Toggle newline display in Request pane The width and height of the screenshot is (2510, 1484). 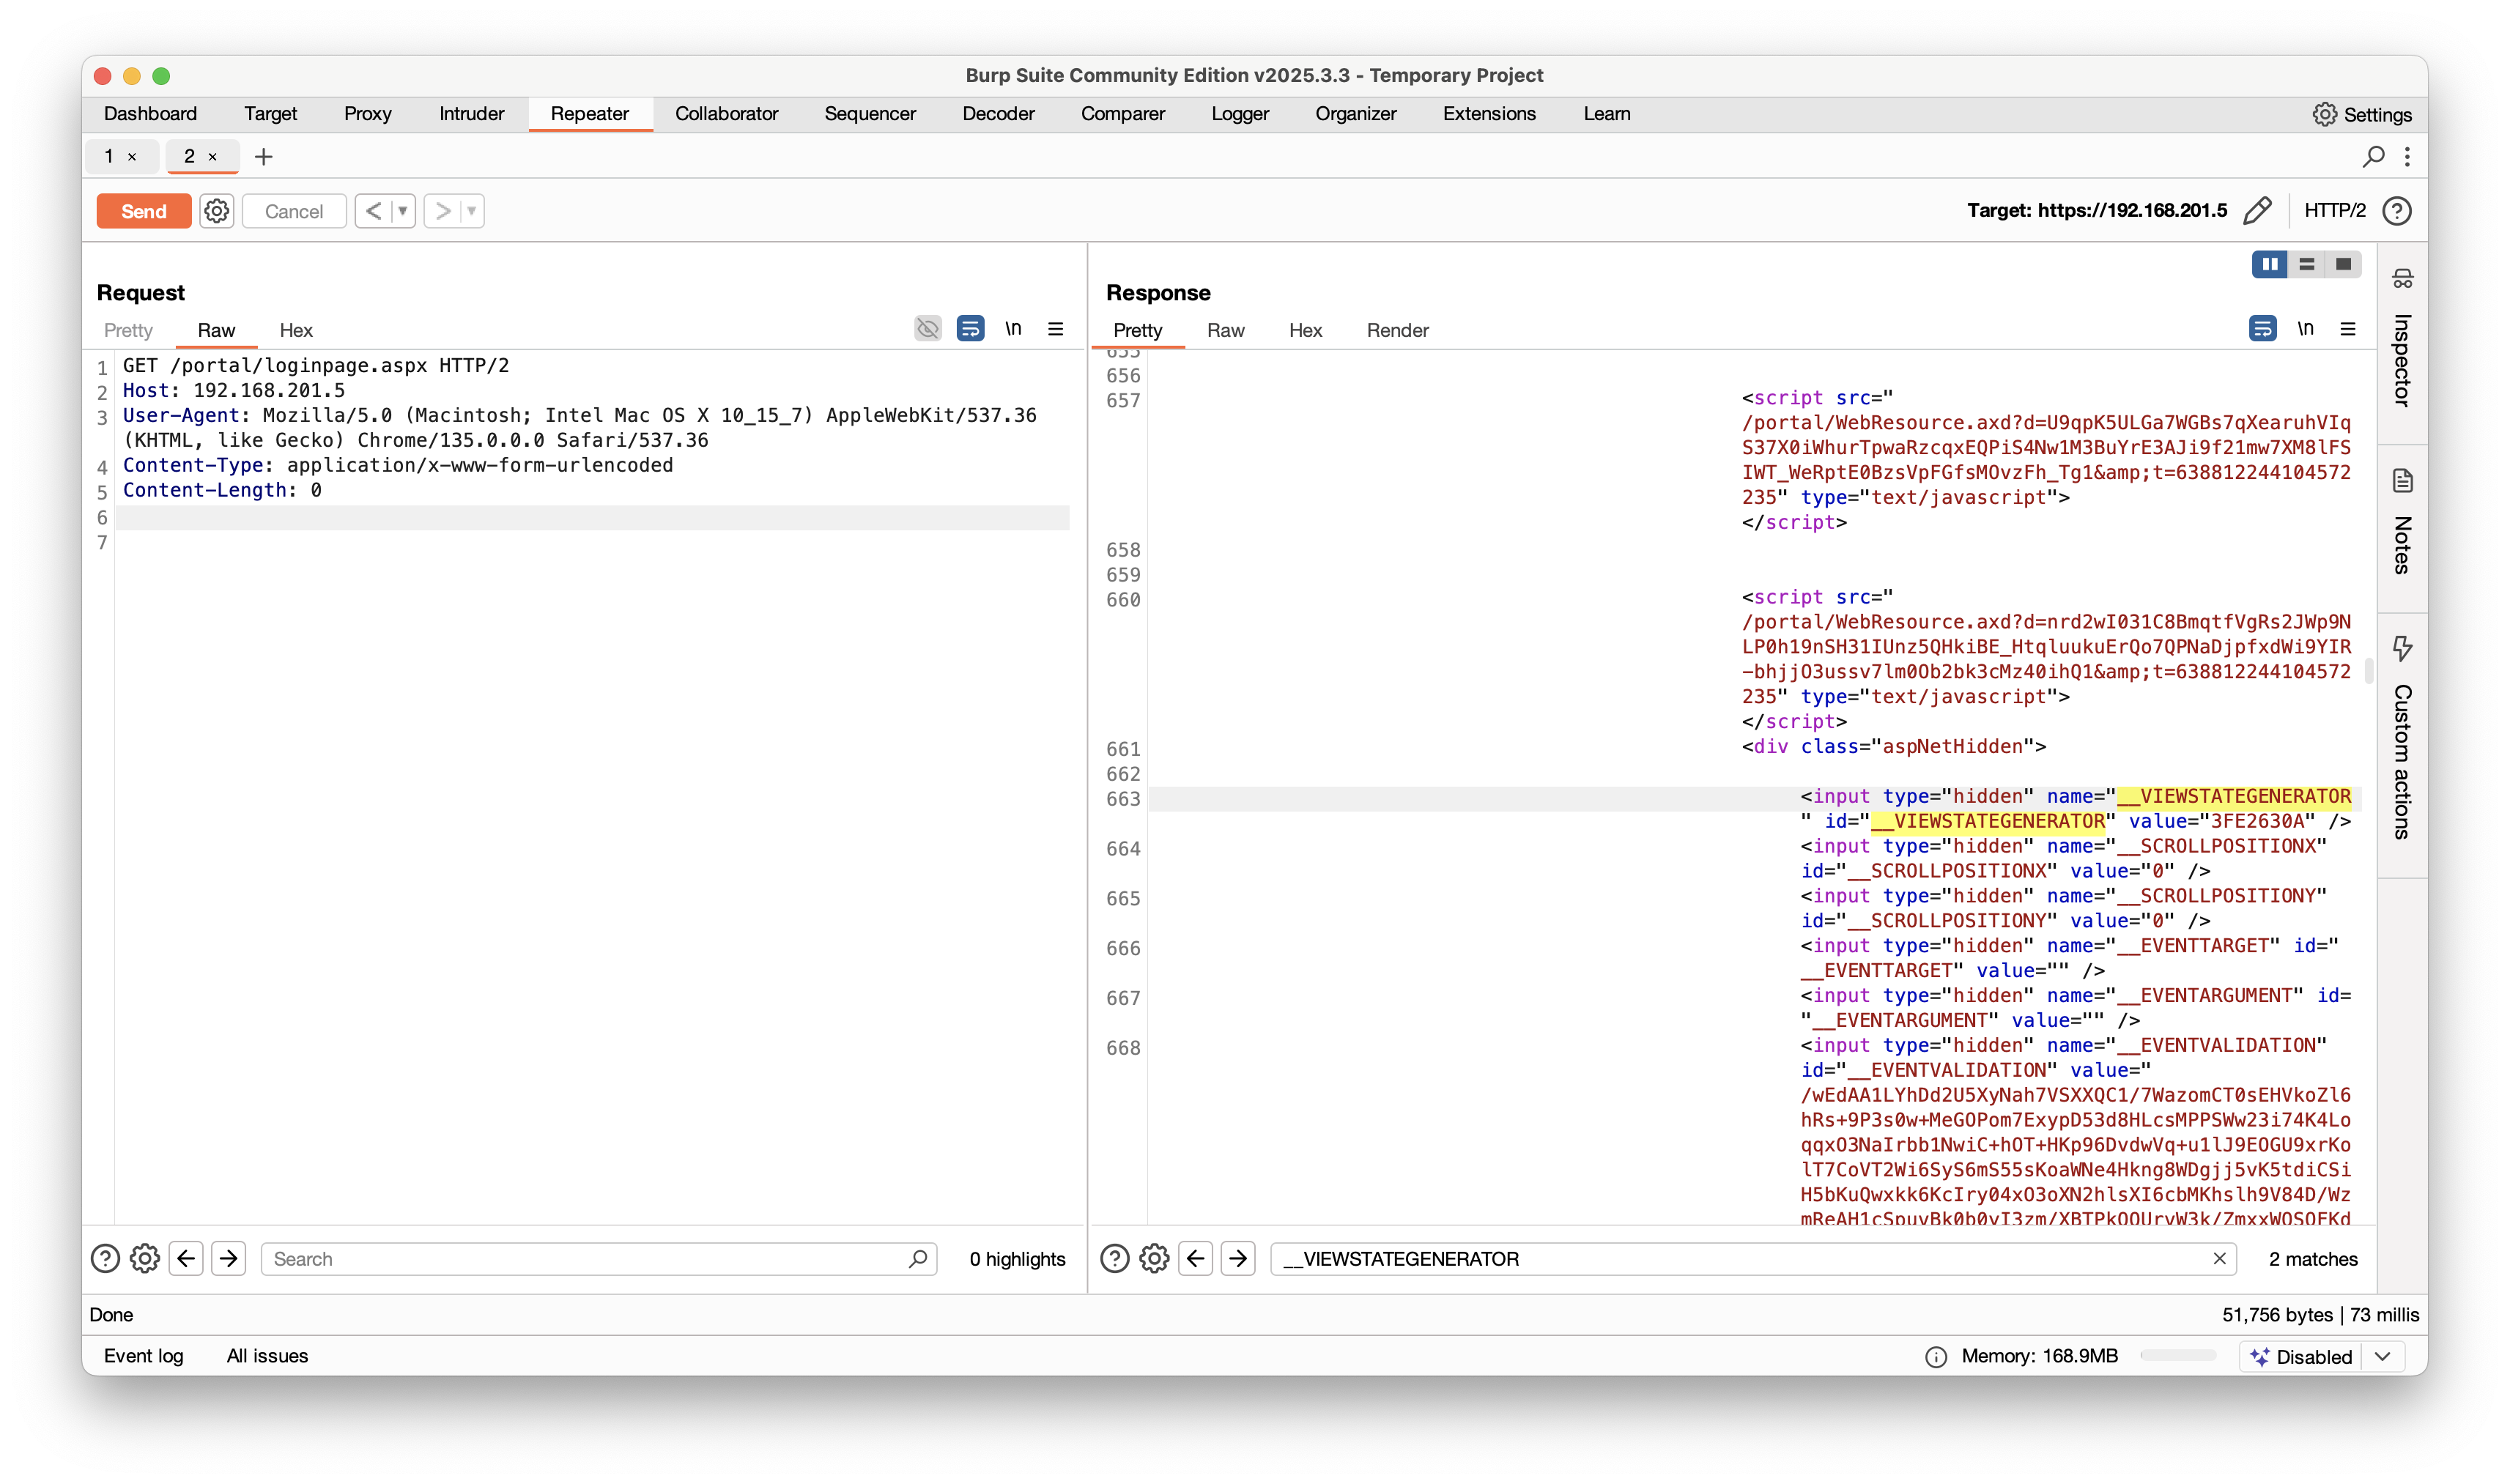1013,329
